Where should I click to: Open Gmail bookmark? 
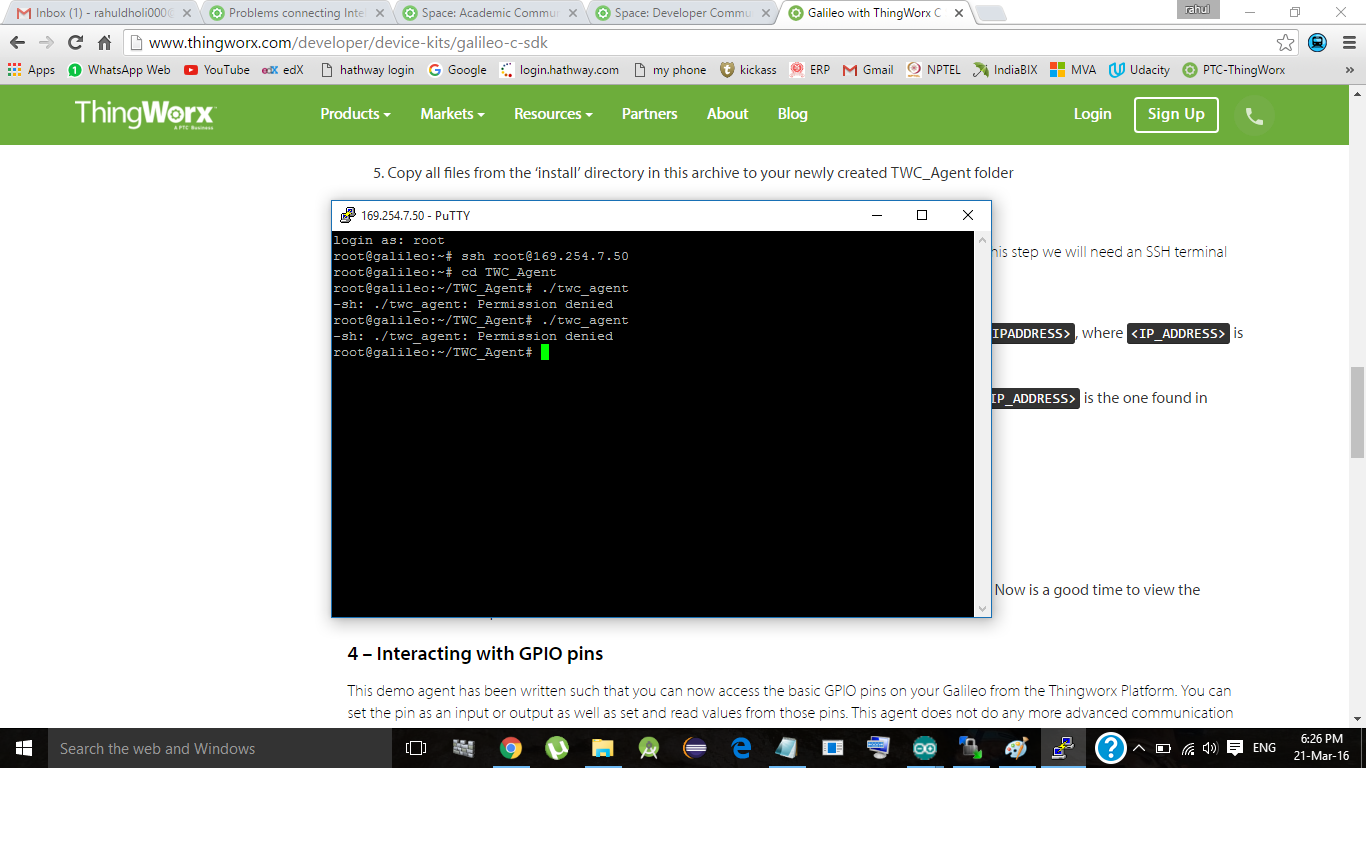coord(868,70)
